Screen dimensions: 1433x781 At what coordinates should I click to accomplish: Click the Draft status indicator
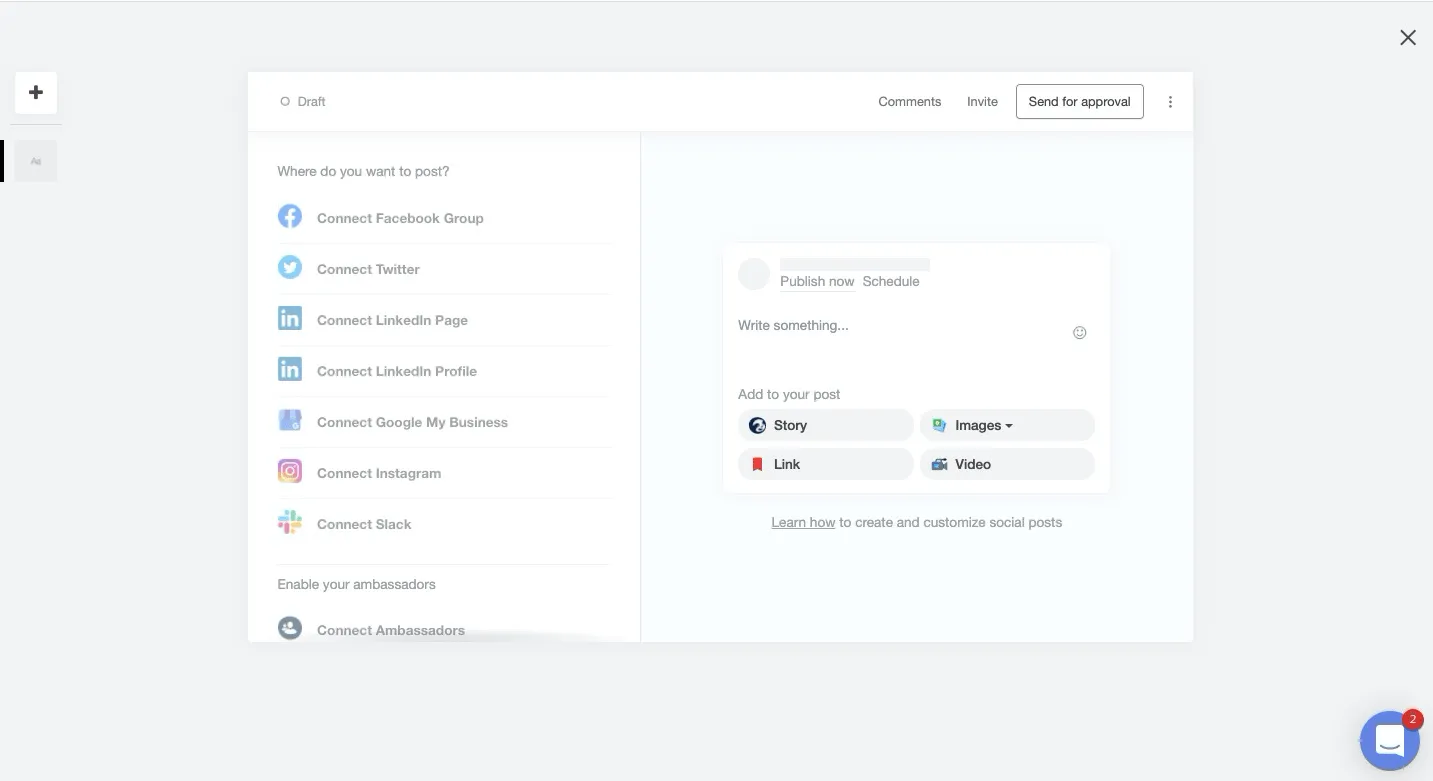[x=303, y=102]
